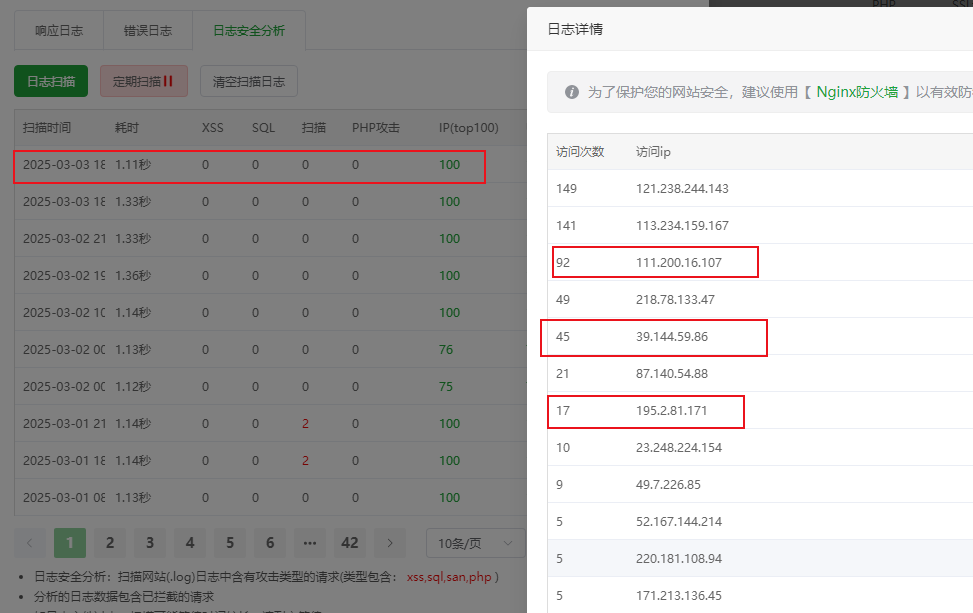Select IP 220.181.108.94
The image size is (973, 613).
tap(679, 558)
